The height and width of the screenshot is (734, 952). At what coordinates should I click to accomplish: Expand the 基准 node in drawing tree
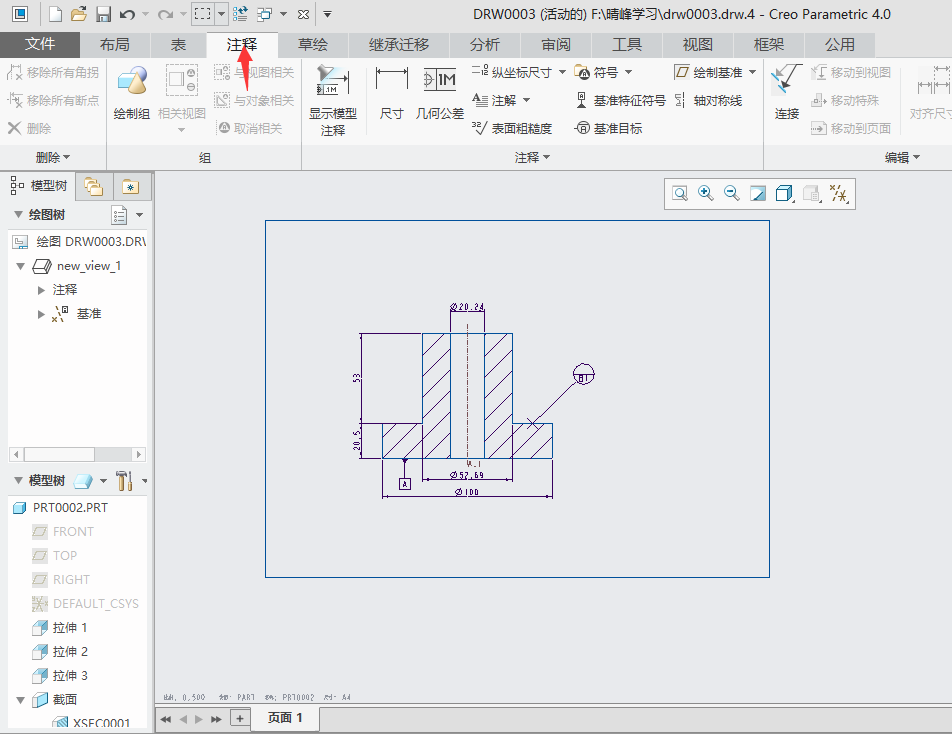pyautogui.click(x=41, y=314)
